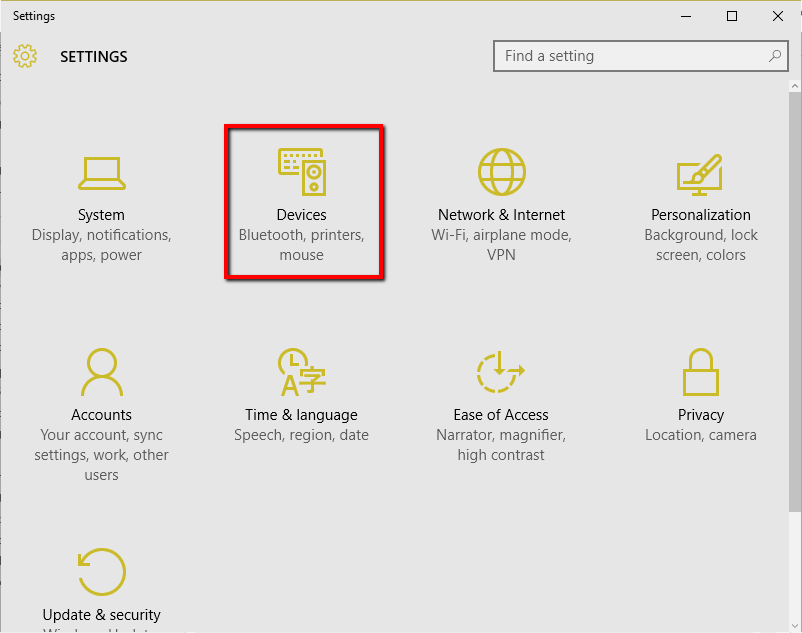The height and width of the screenshot is (633, 802).
Task: Click the Devices keyboard and speaker icon
Action: click(301, 172)
